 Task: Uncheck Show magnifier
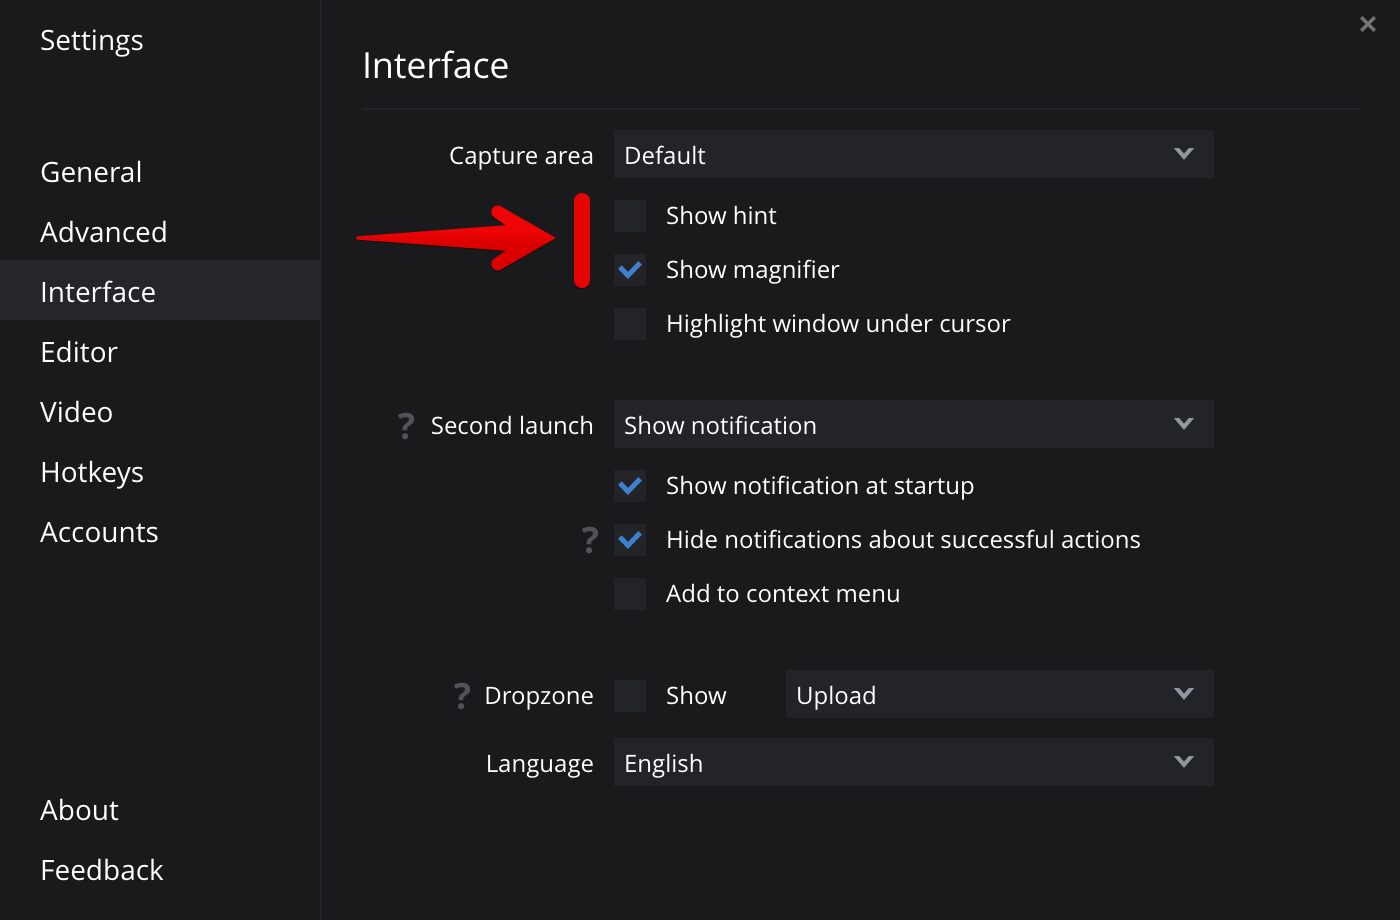click(x=630, y=270)
